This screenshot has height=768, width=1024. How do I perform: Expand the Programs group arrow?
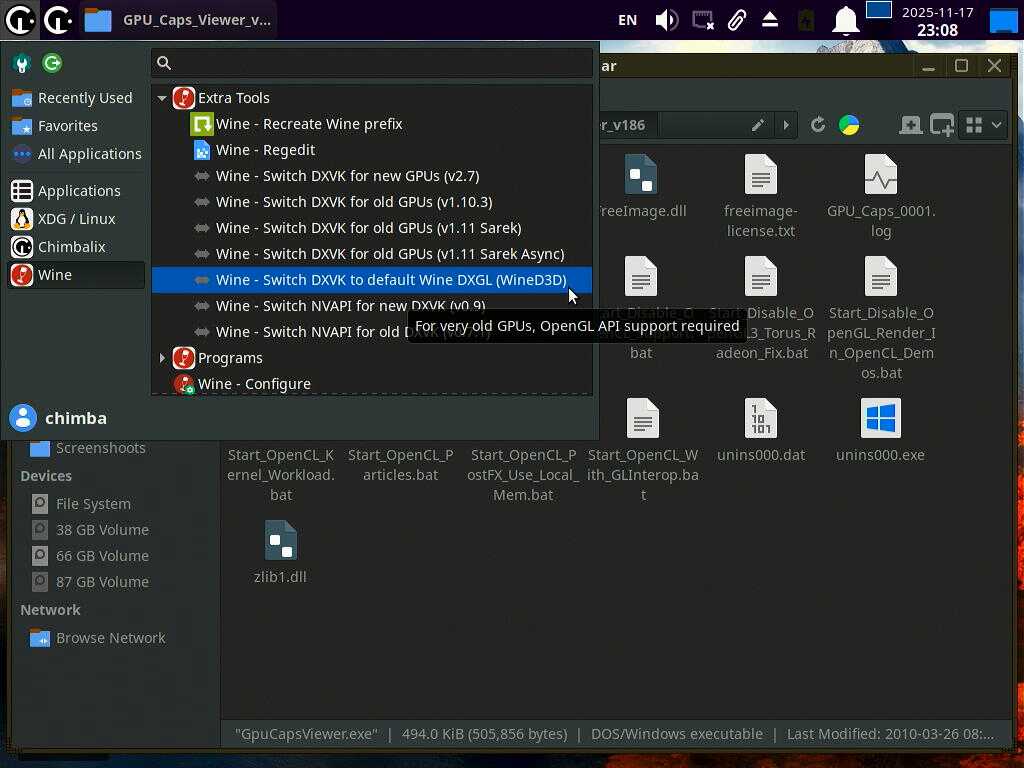tap(162, 358)
